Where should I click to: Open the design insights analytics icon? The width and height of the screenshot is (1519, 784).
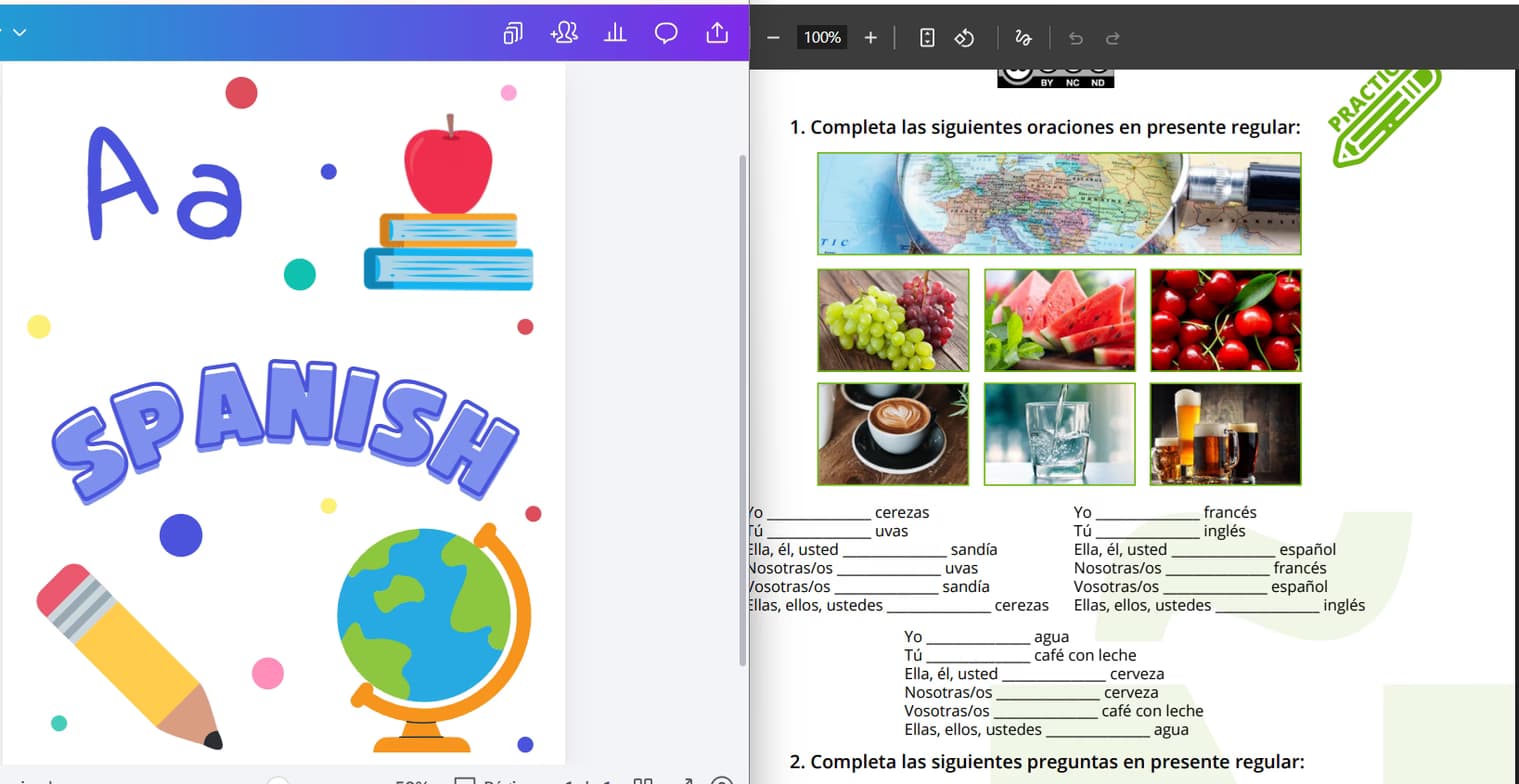tap(614, 32)
